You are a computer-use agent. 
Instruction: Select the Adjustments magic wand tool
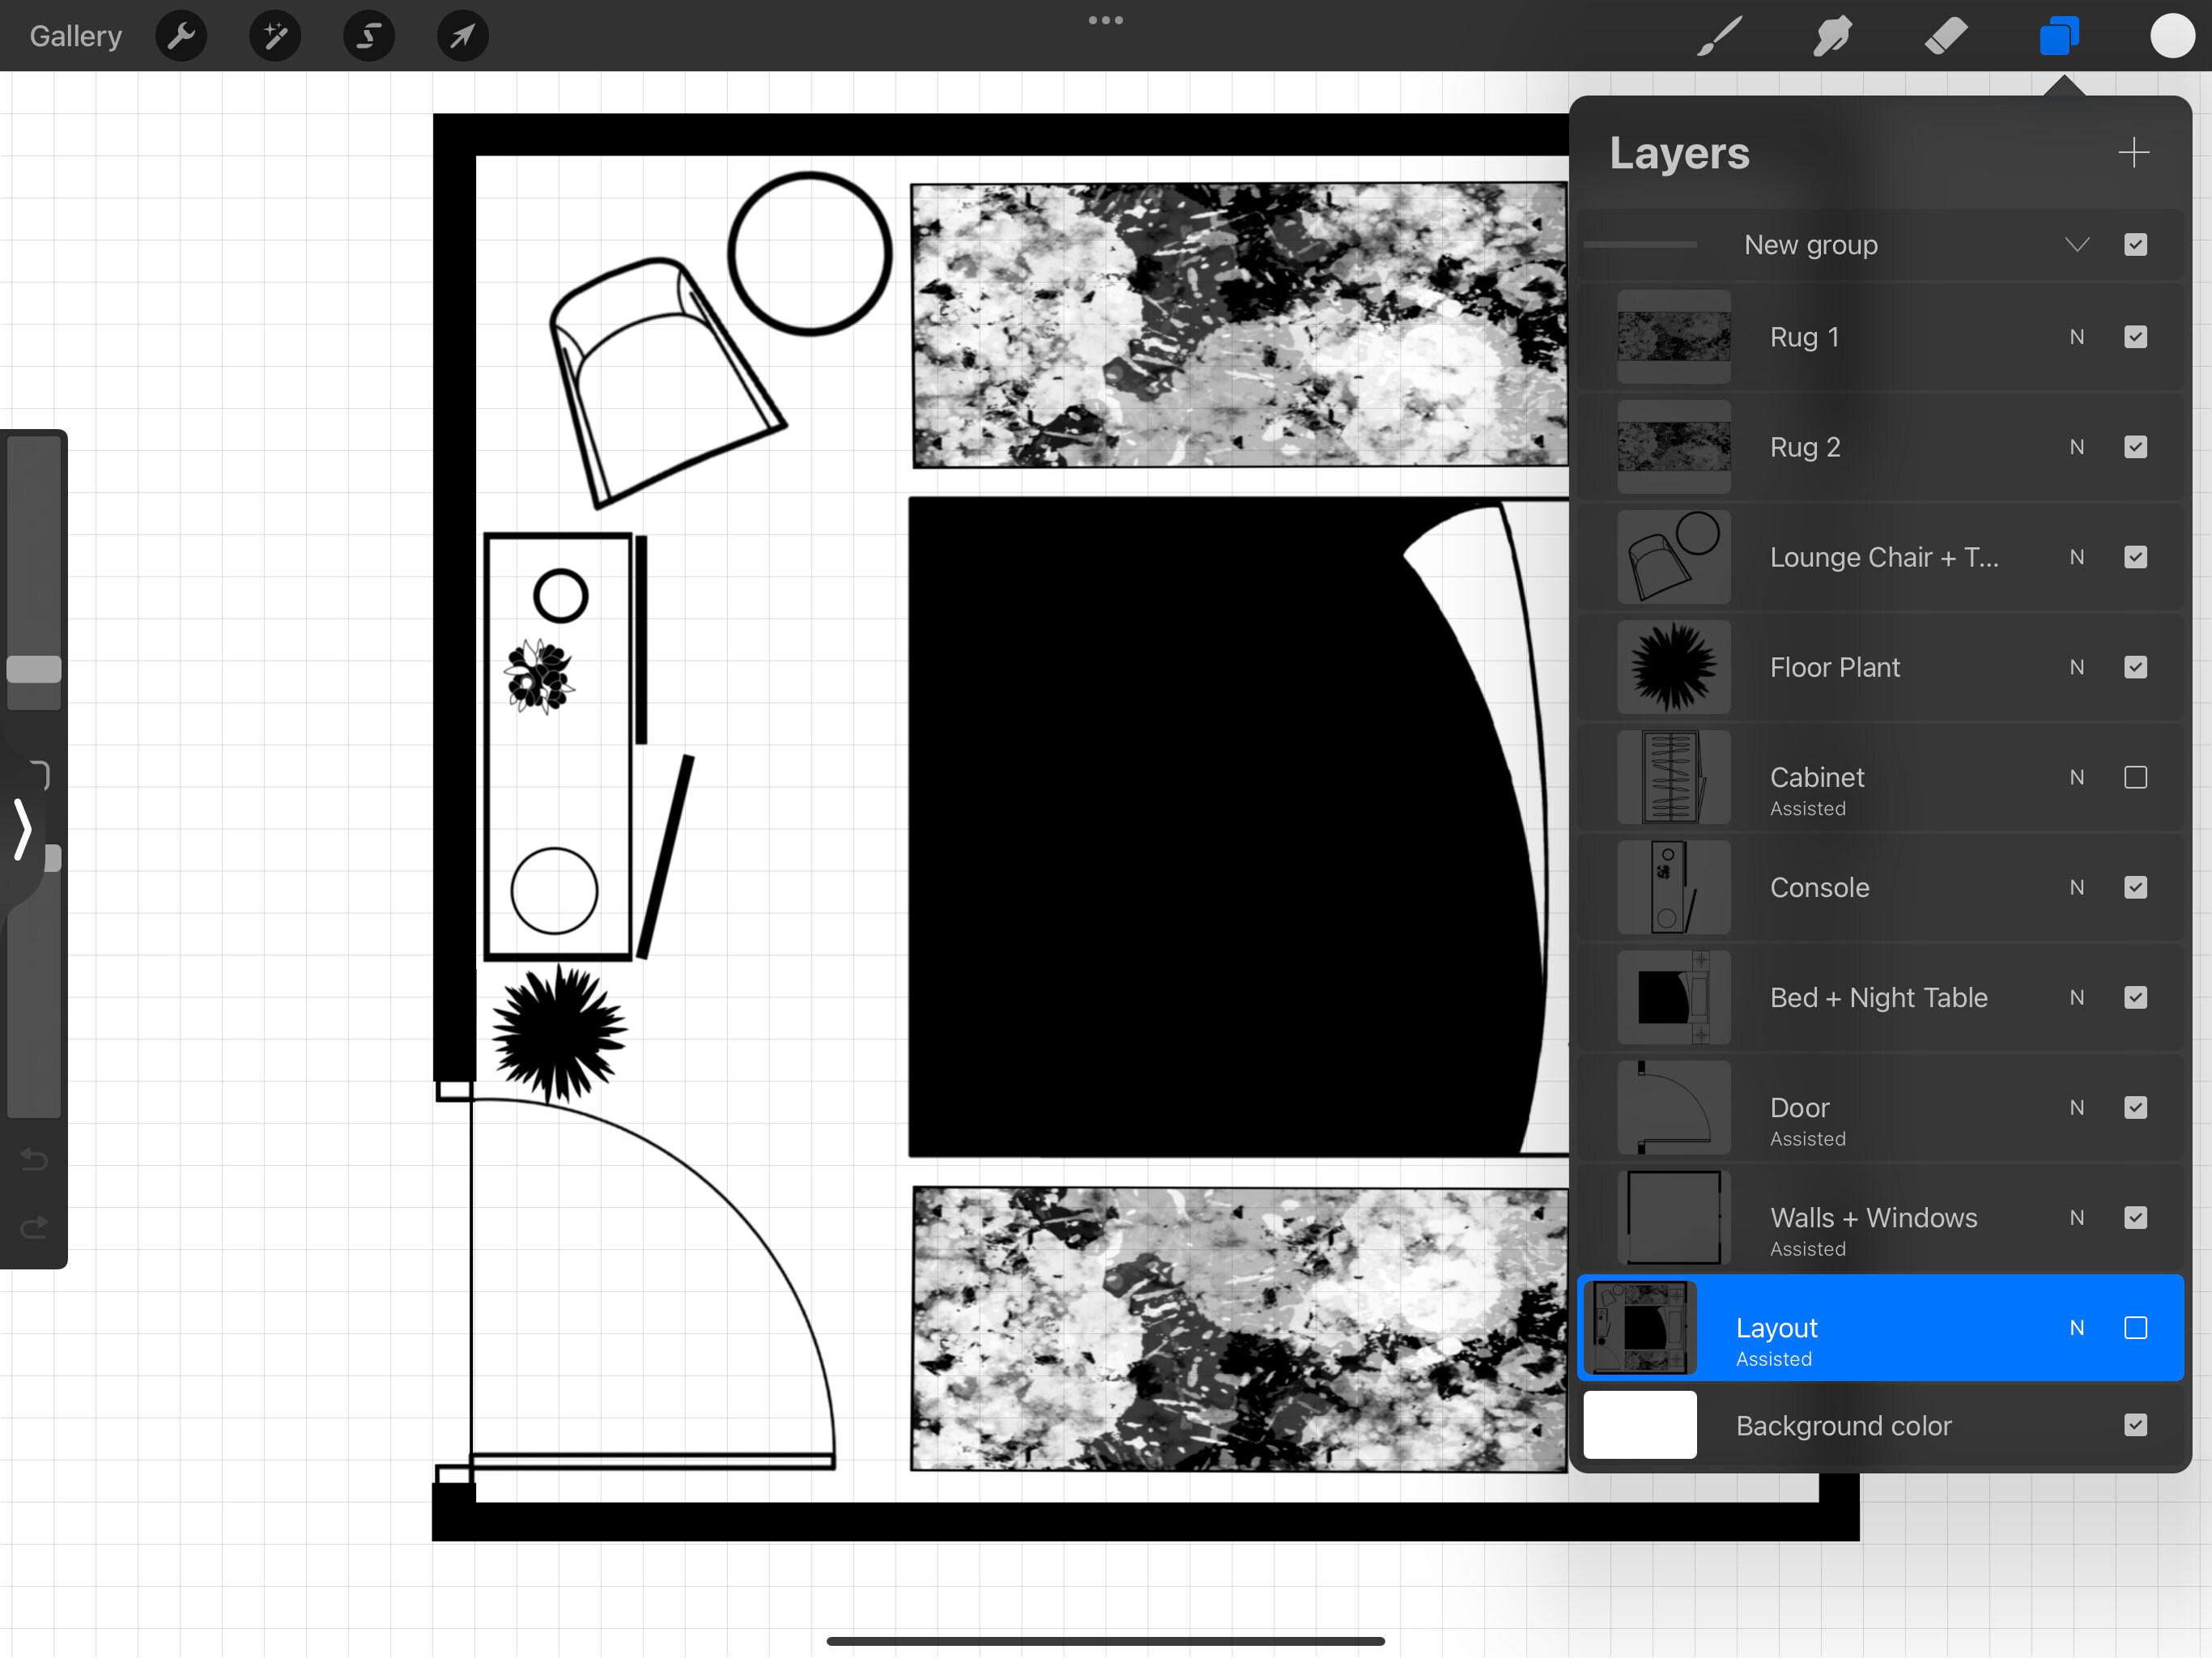tap(274, 35)
